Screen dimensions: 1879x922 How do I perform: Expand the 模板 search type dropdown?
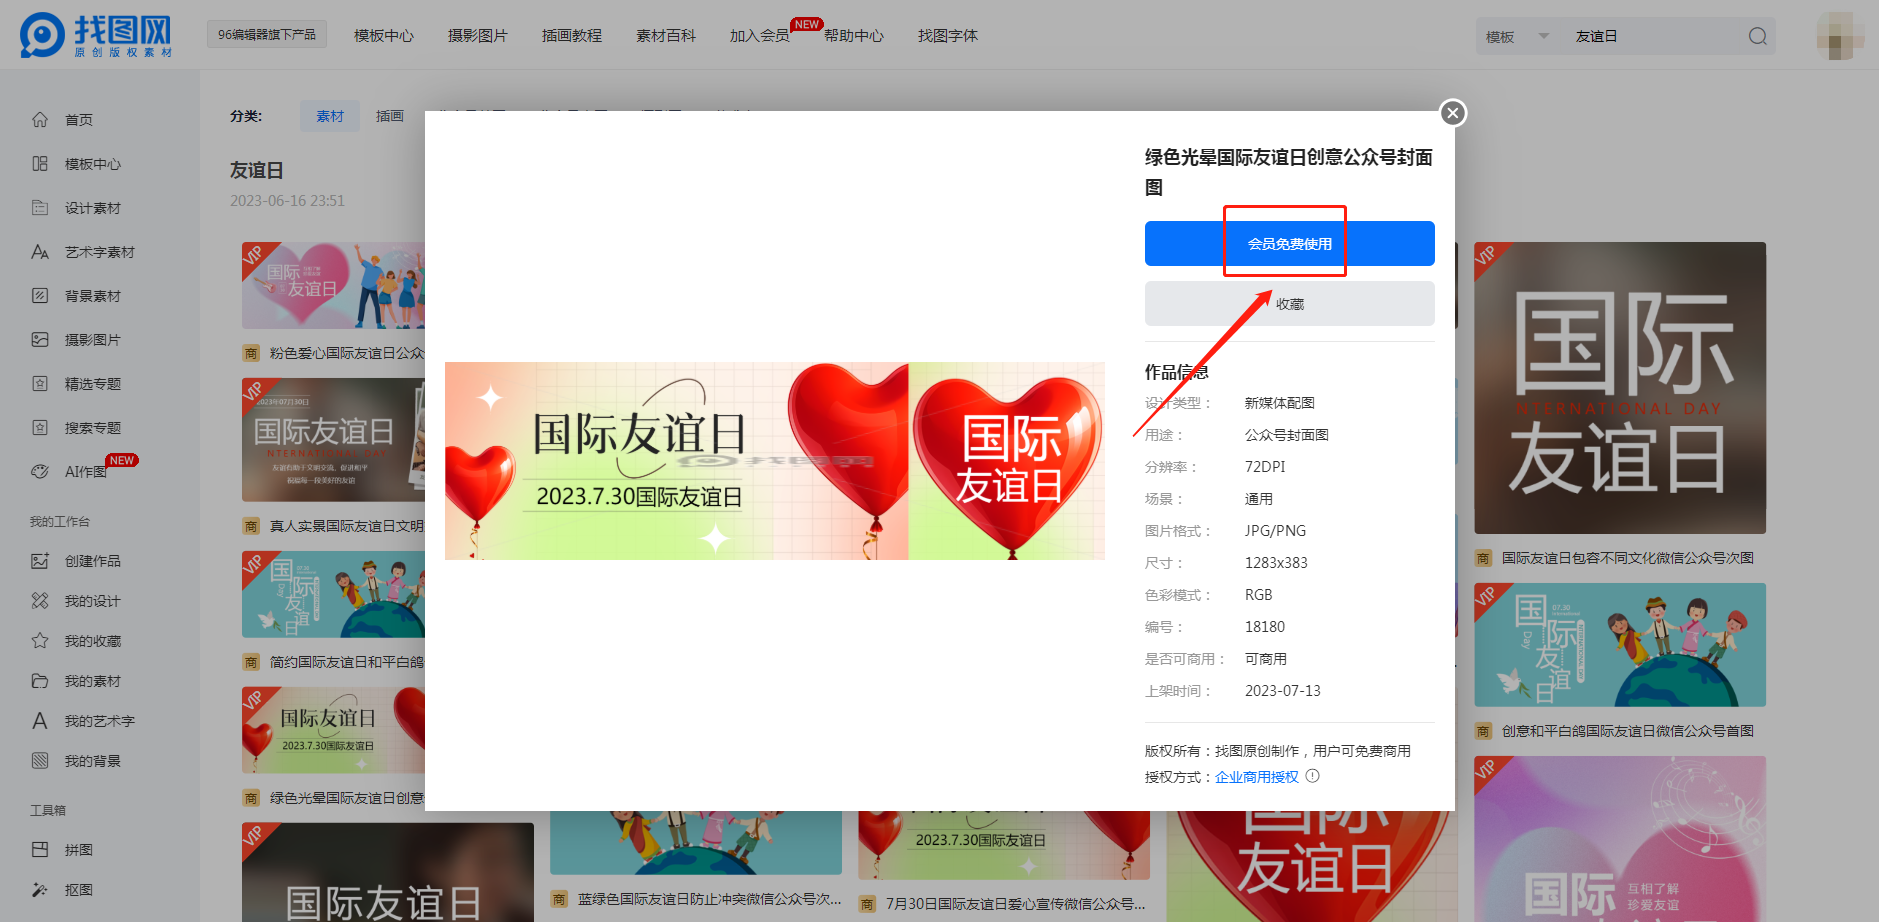[x=1517, y=37]
